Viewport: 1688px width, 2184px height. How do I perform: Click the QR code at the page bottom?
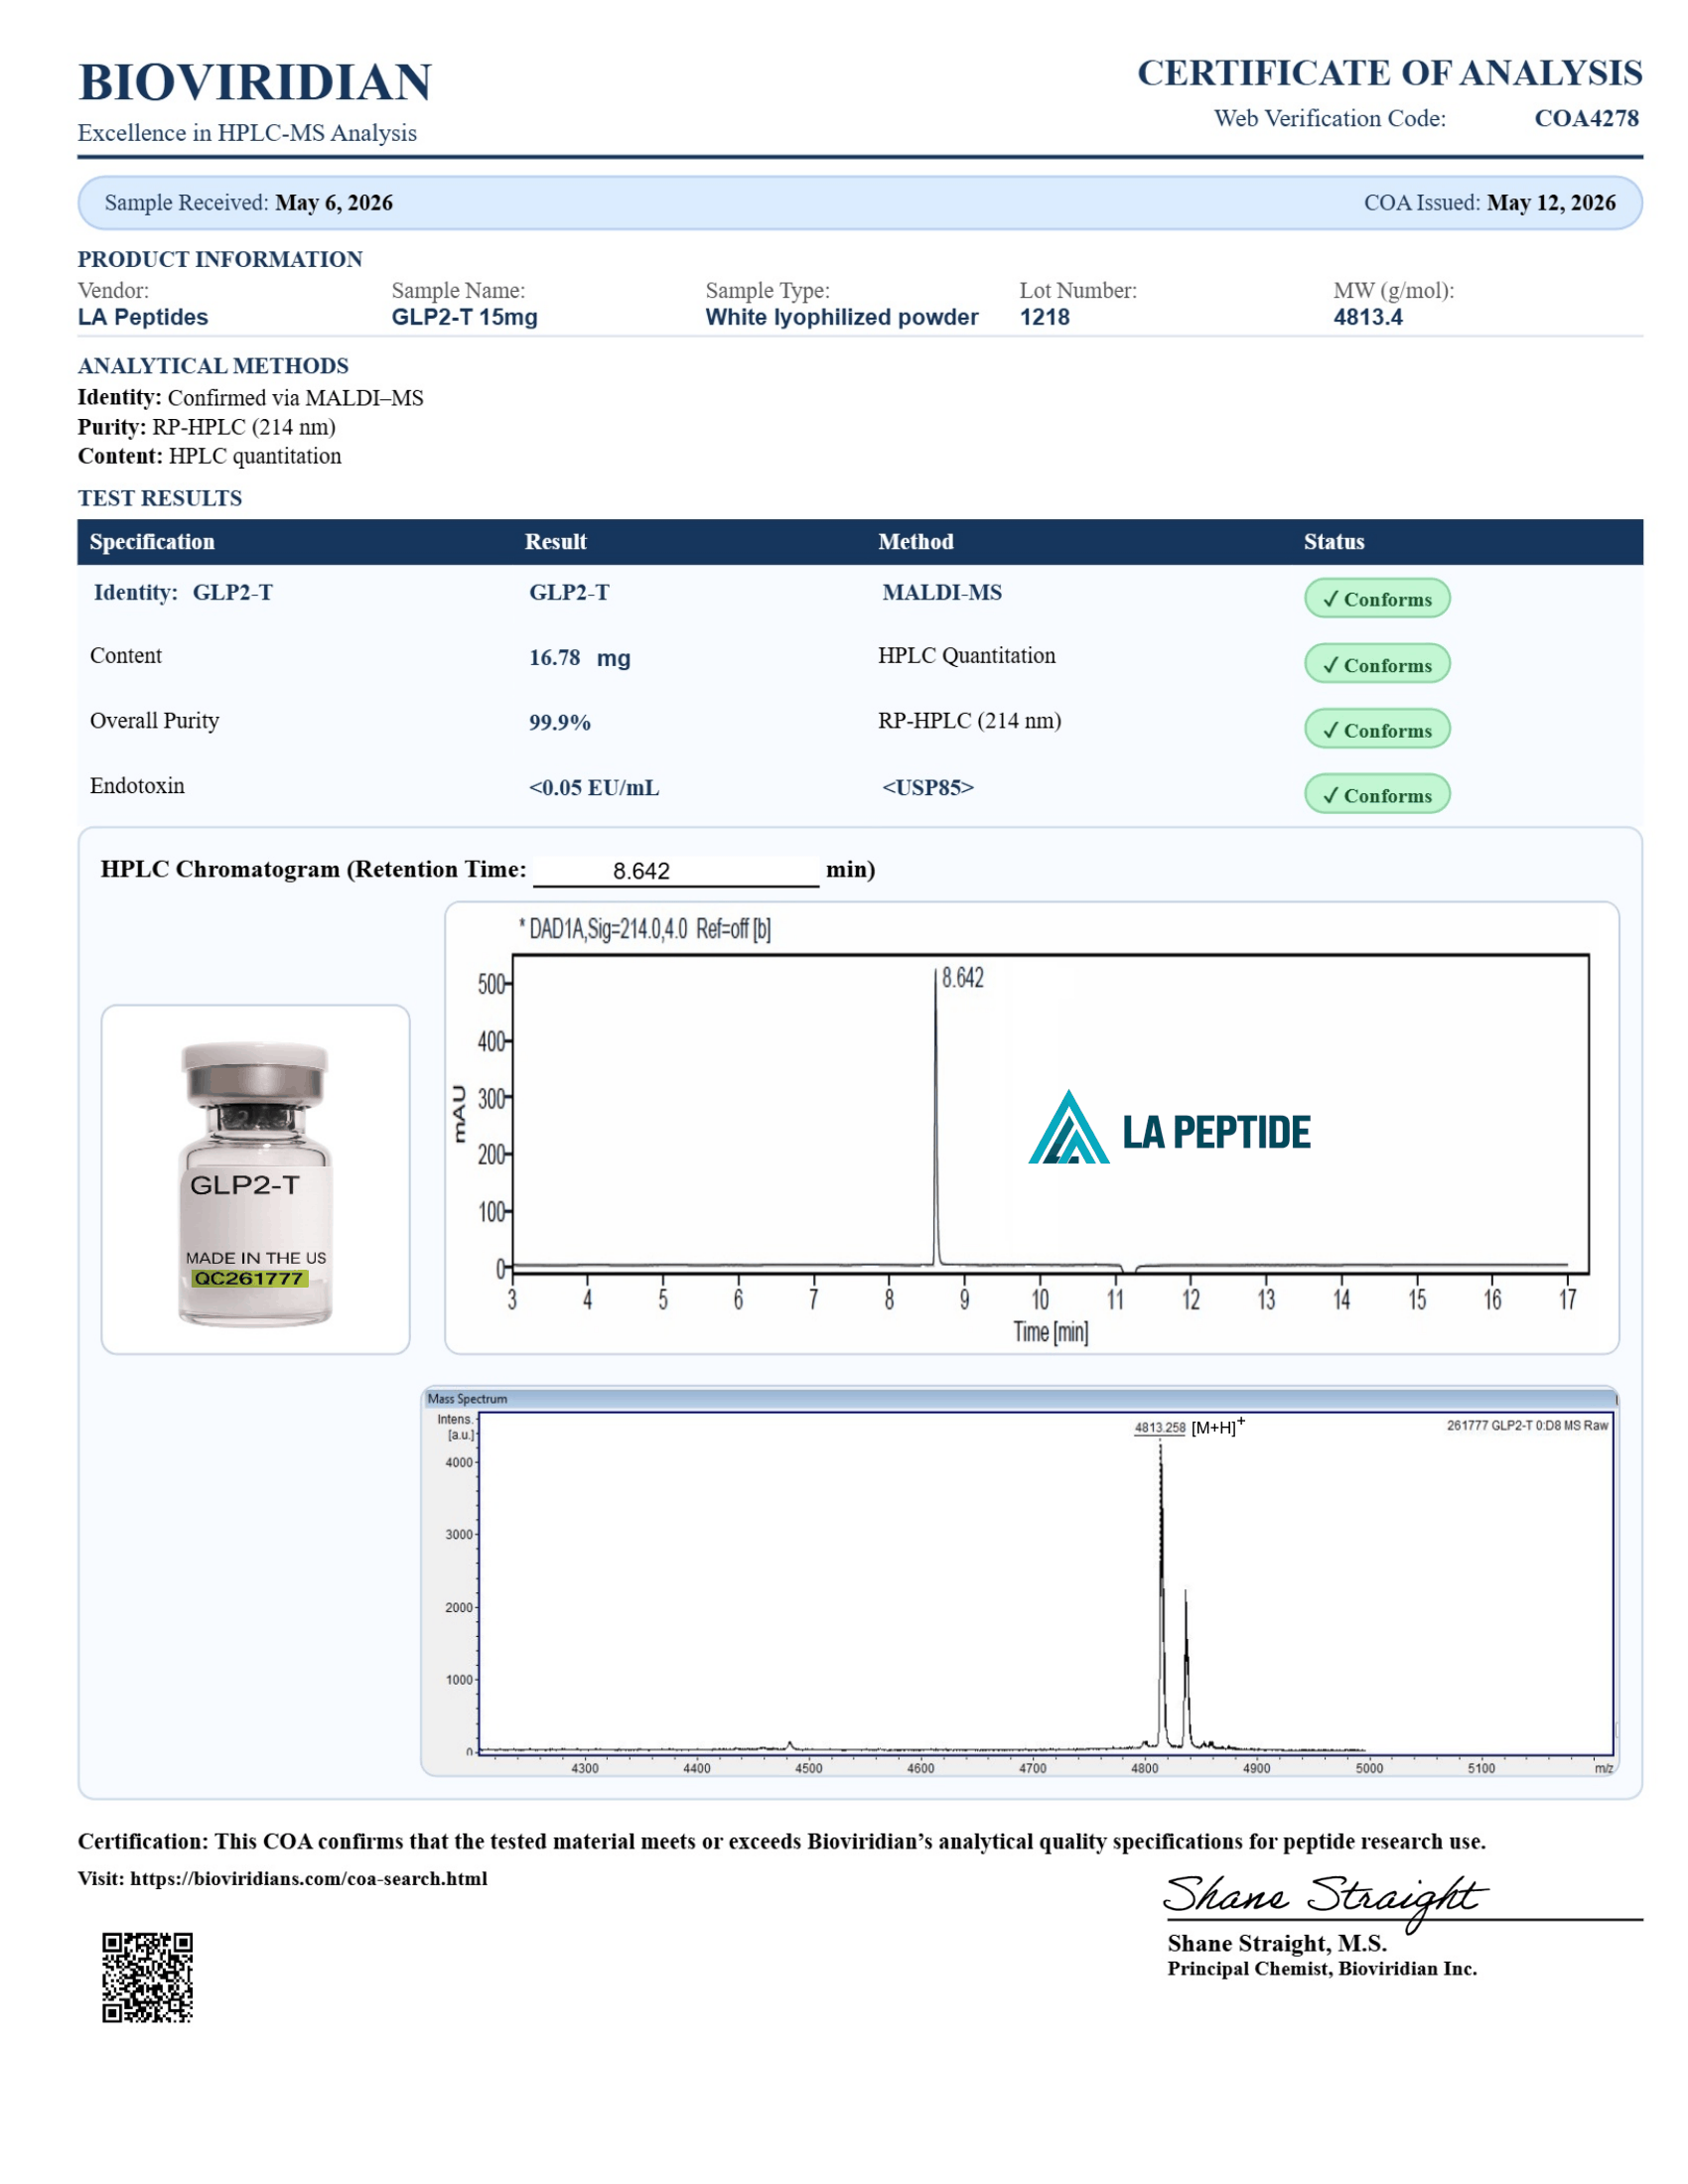point(147,1977)
